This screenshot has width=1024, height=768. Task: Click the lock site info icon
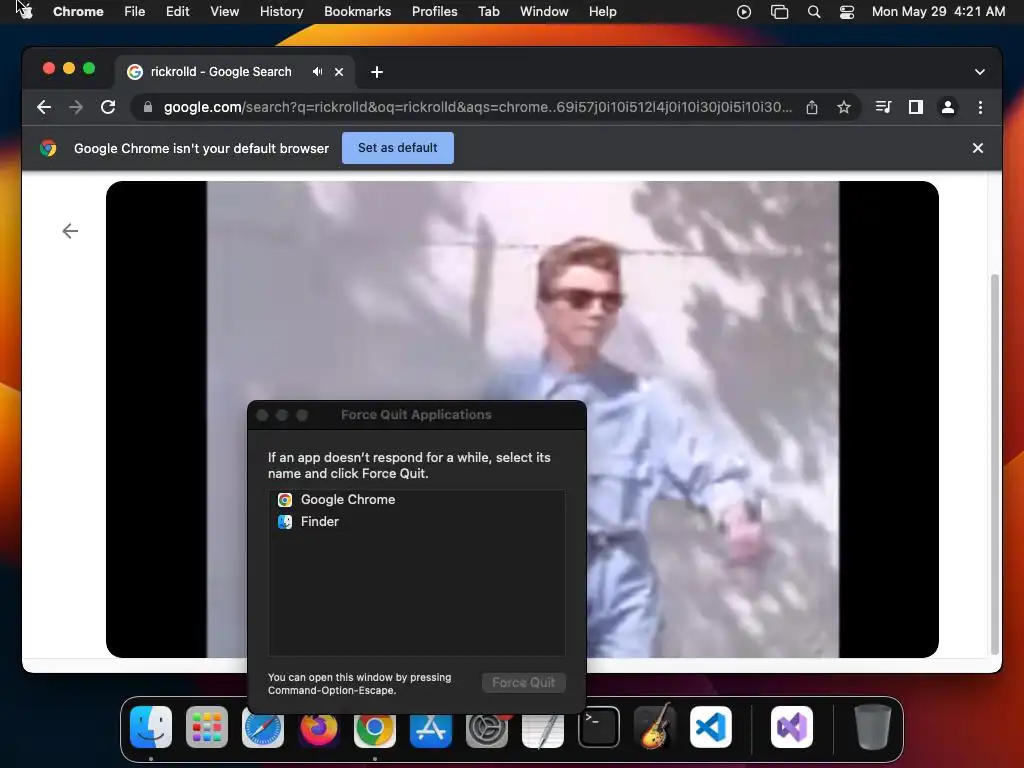(148, 107)
